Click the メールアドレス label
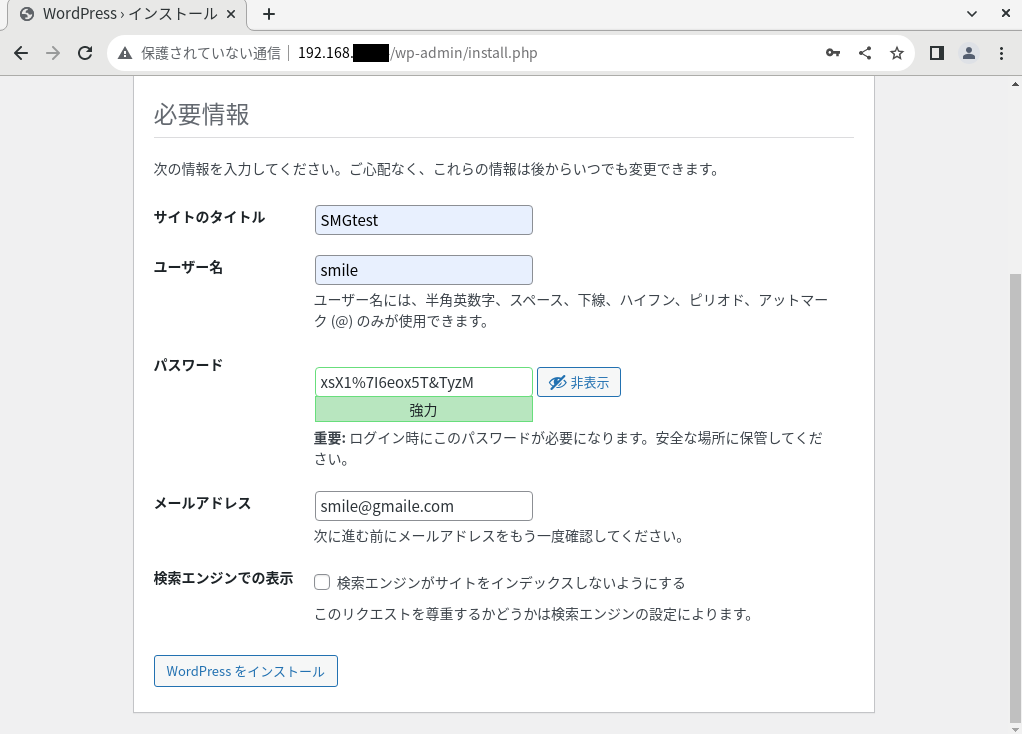1022x734 pixels. (202, 503)
